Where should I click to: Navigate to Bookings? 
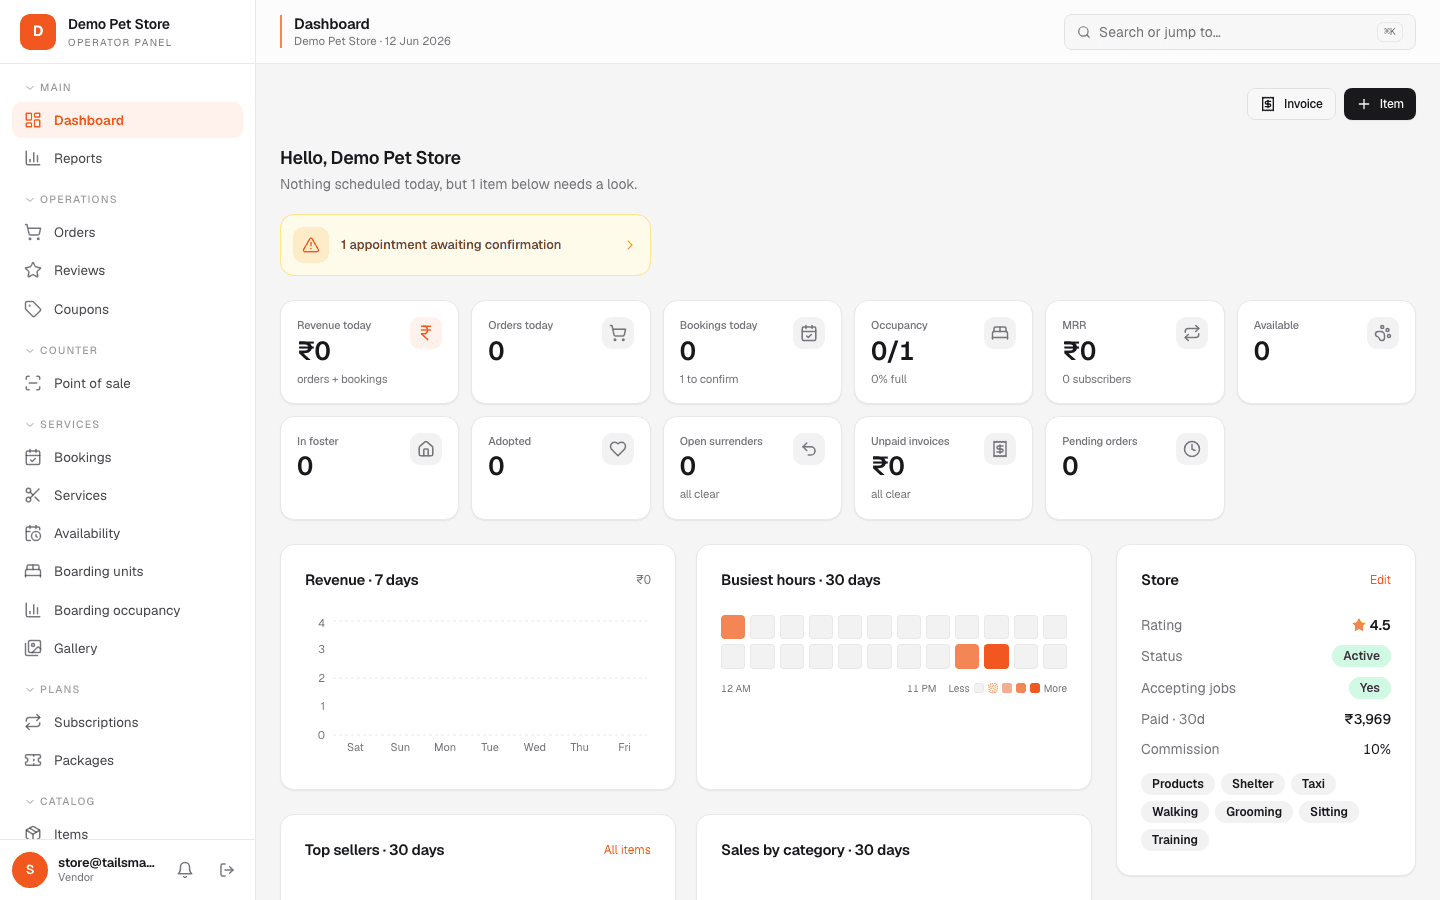127,457
